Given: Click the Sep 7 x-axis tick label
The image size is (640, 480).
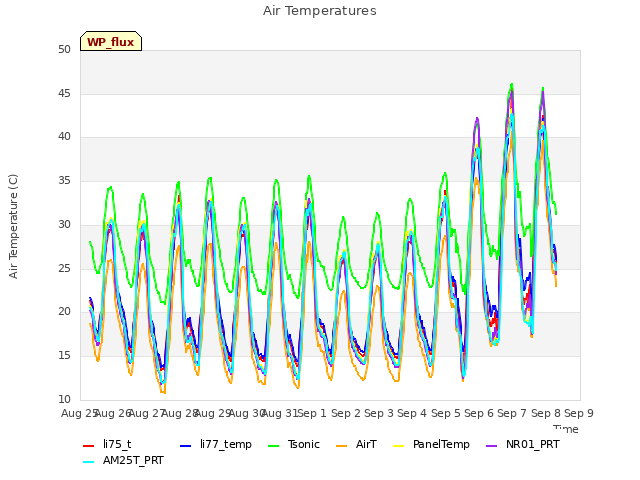Looking at the screenshot, I should click(512, 413).
